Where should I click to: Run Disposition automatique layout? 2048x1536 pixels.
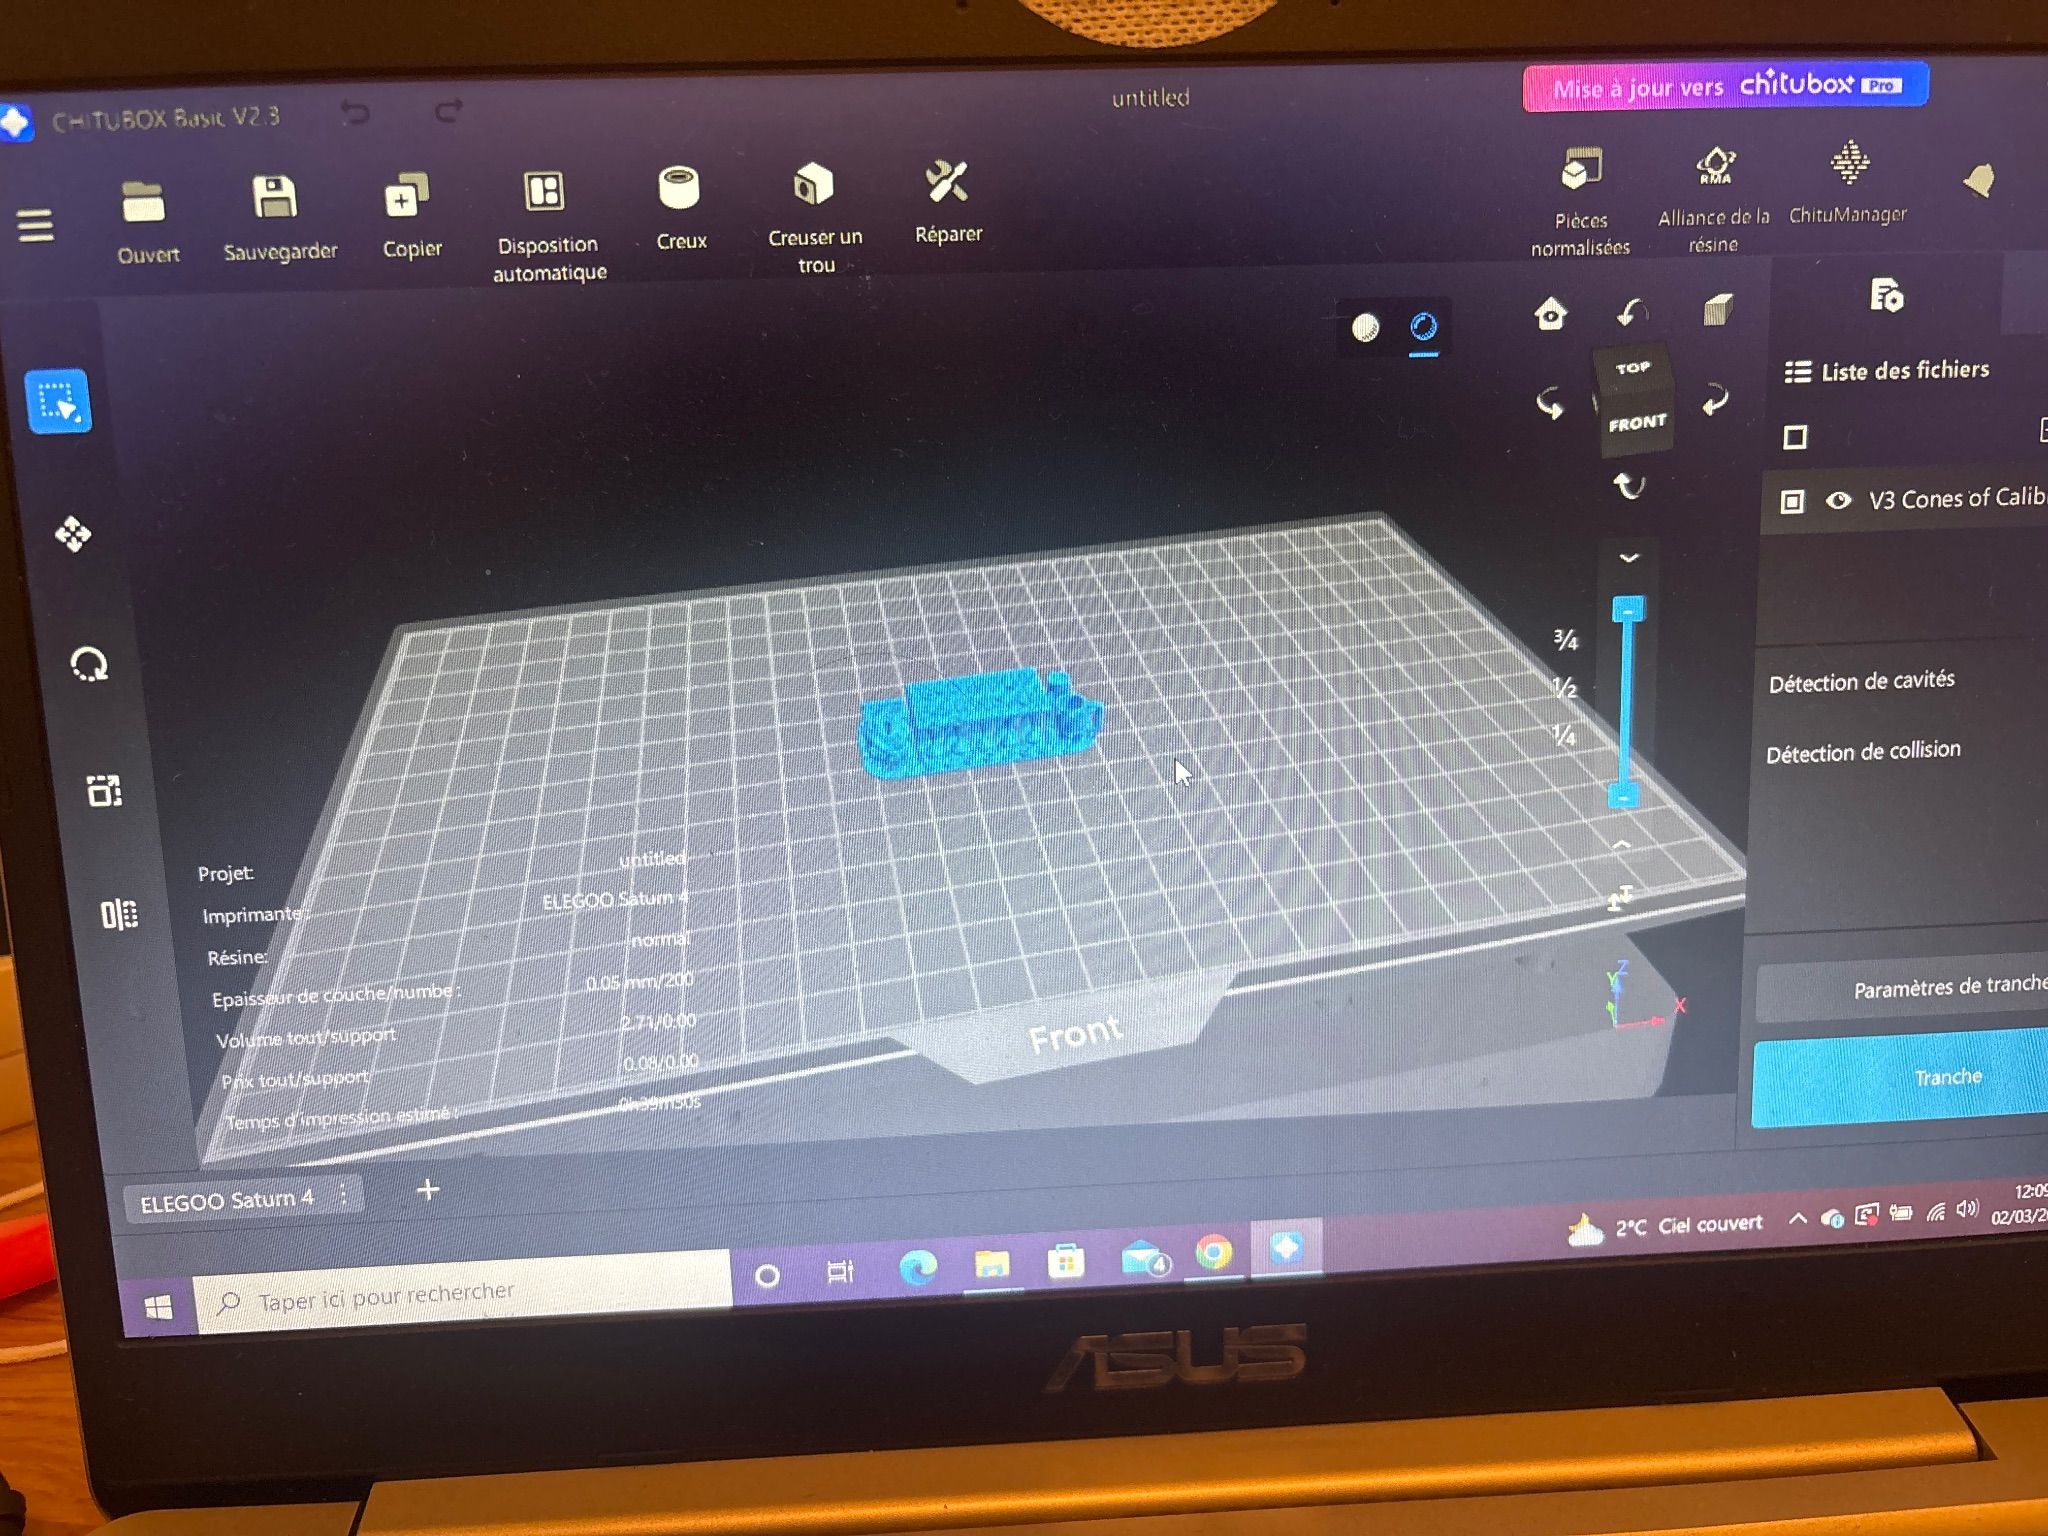(545, 191)
